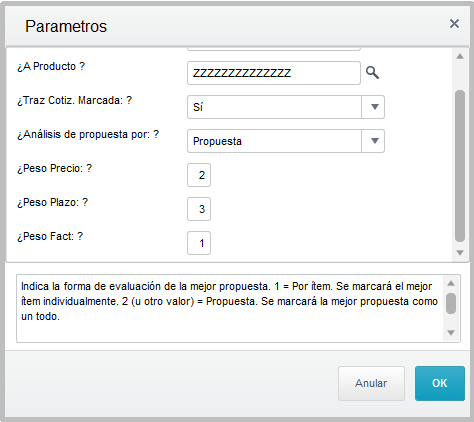The height and width of the screenshot is (422, 474).
Task: Click parameter list scrollbar up arrow
Action: click(460, 56)
